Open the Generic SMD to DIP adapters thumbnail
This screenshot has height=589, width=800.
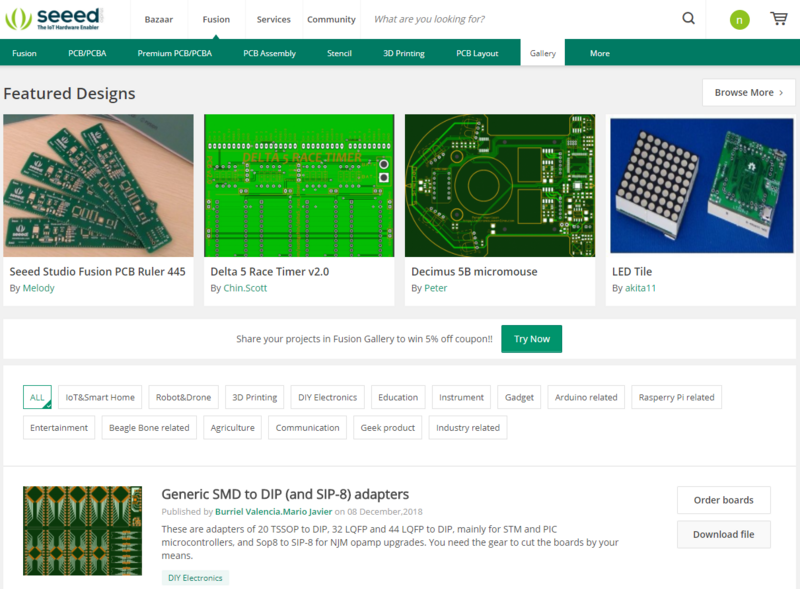click(x=82, y=531)
